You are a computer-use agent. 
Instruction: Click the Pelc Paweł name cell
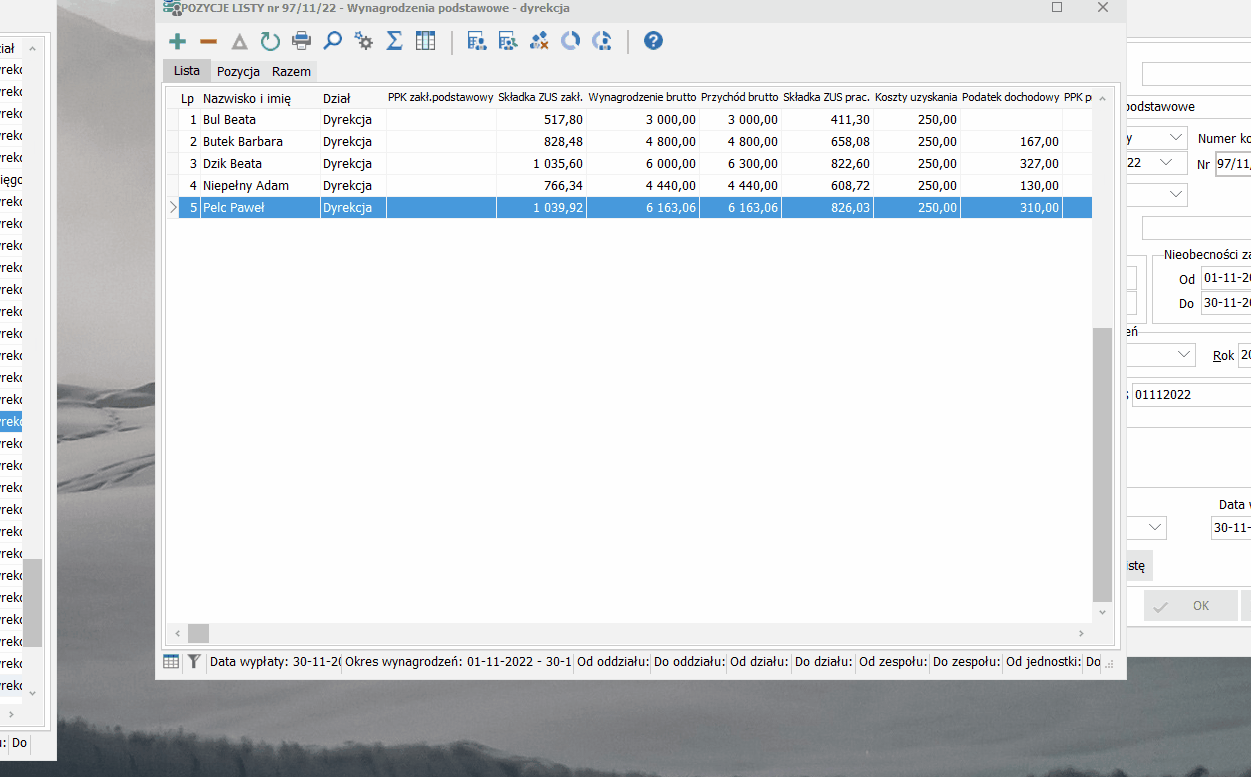coord(260,208)
